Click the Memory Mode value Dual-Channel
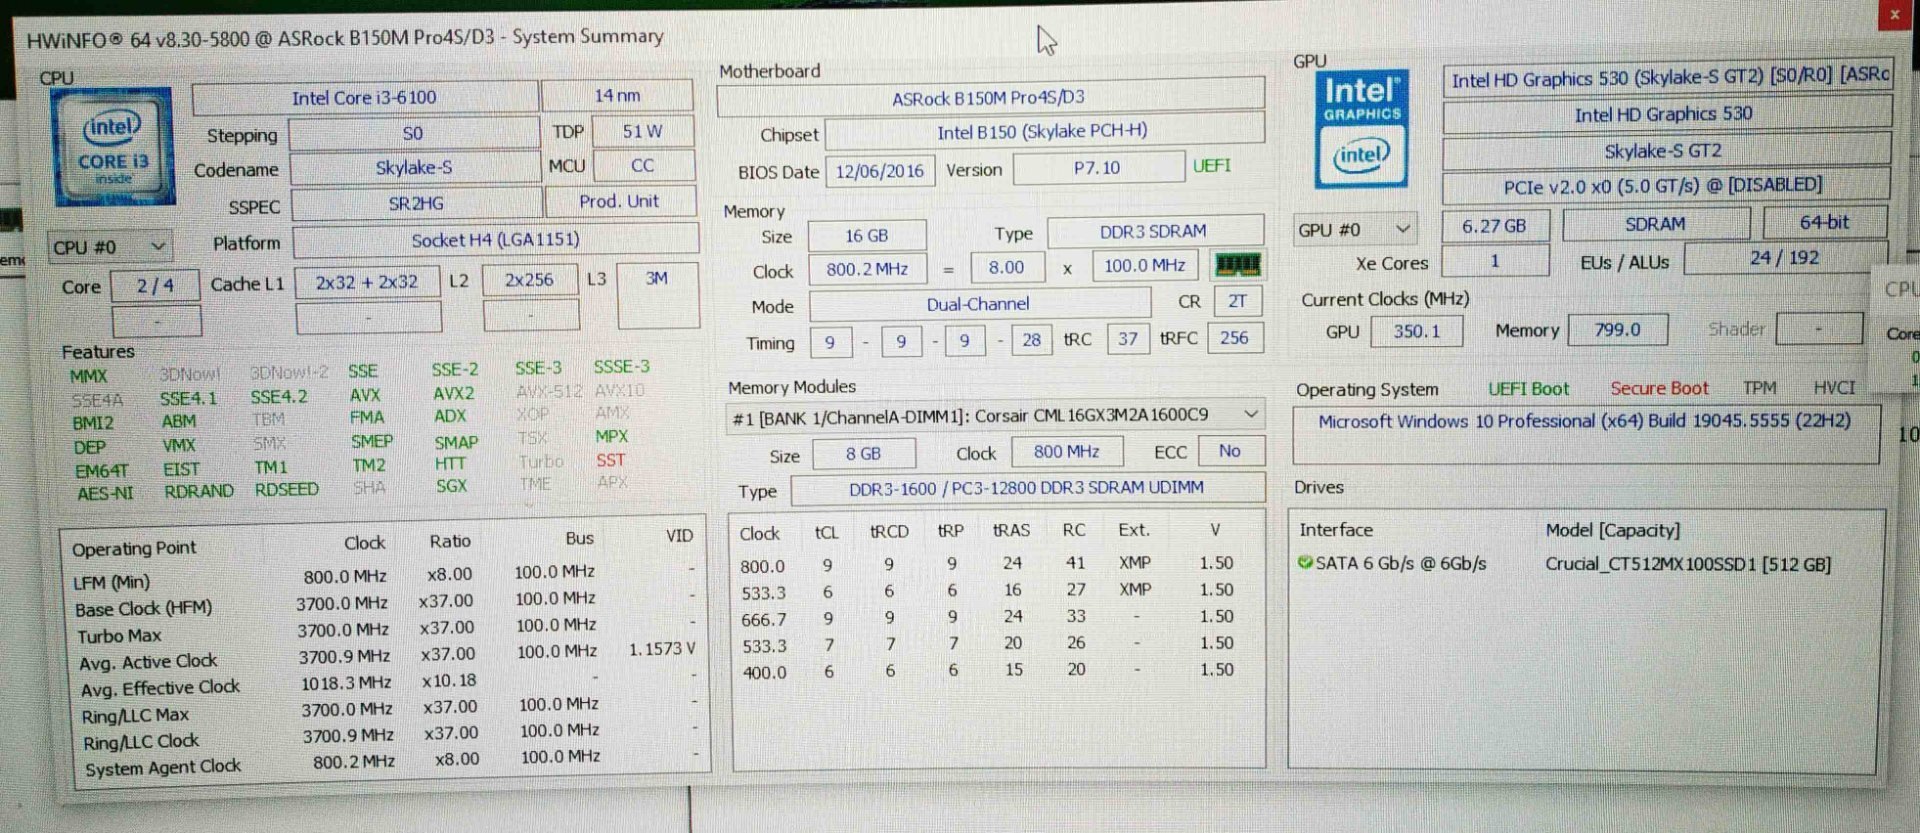Screen dimensions: 1920x833 click(978, 304)
